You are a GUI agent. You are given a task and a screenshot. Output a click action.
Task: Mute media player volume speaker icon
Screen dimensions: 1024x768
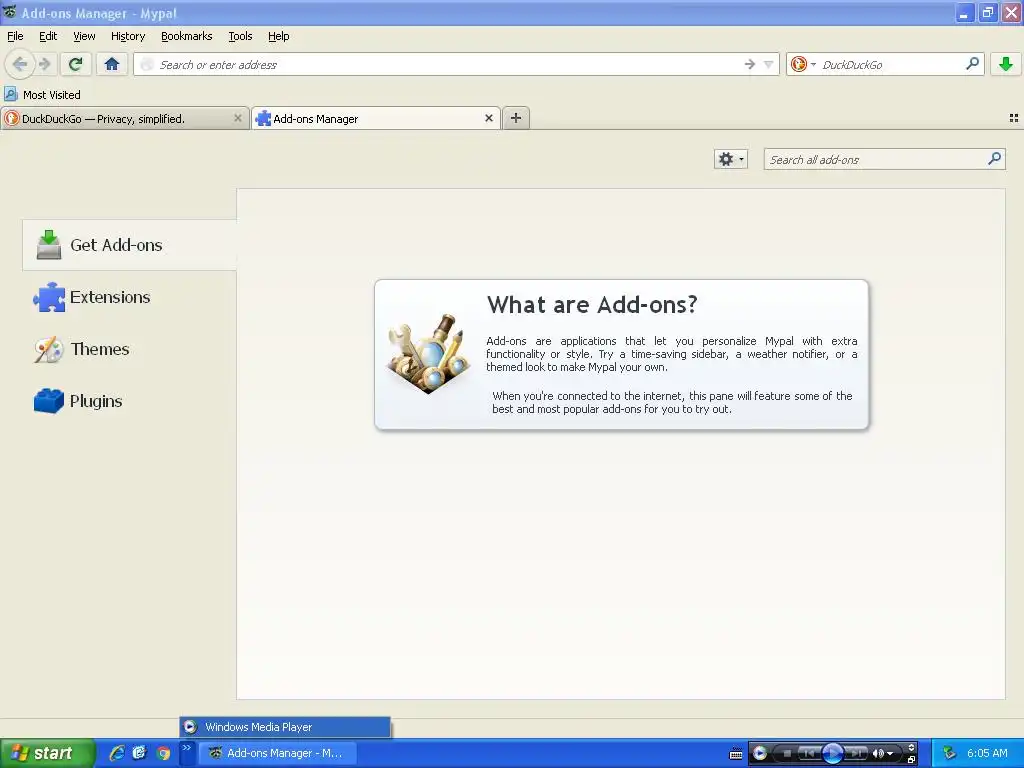(x=878, y=754)
